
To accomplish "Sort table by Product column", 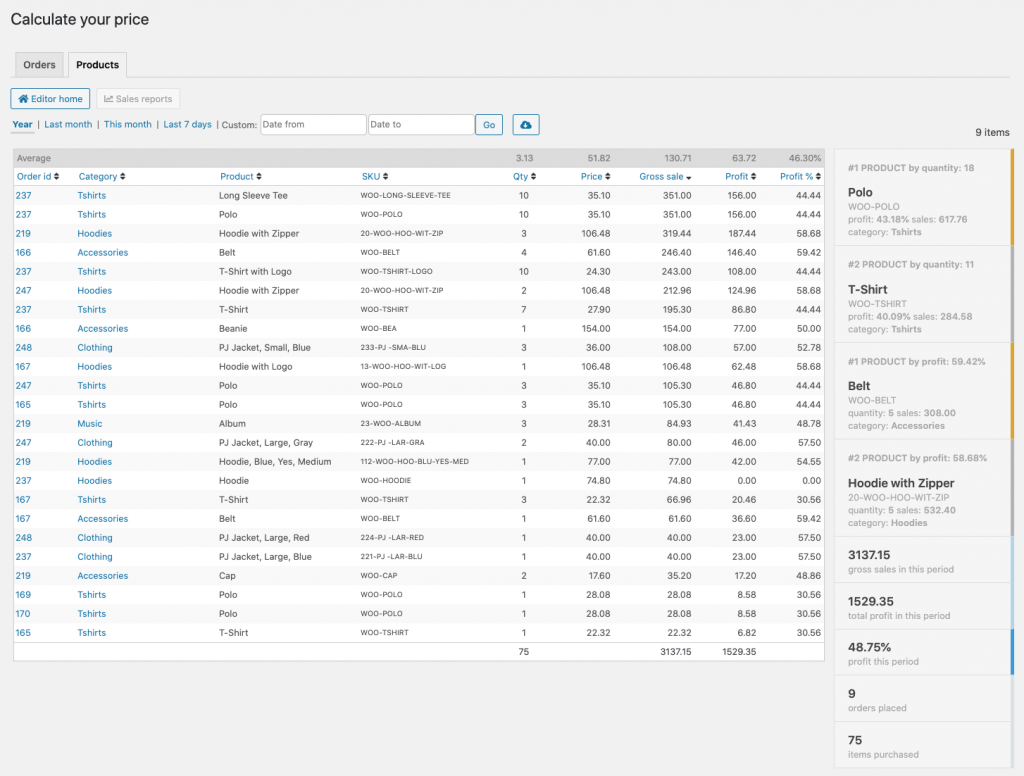I will [236, 176].
